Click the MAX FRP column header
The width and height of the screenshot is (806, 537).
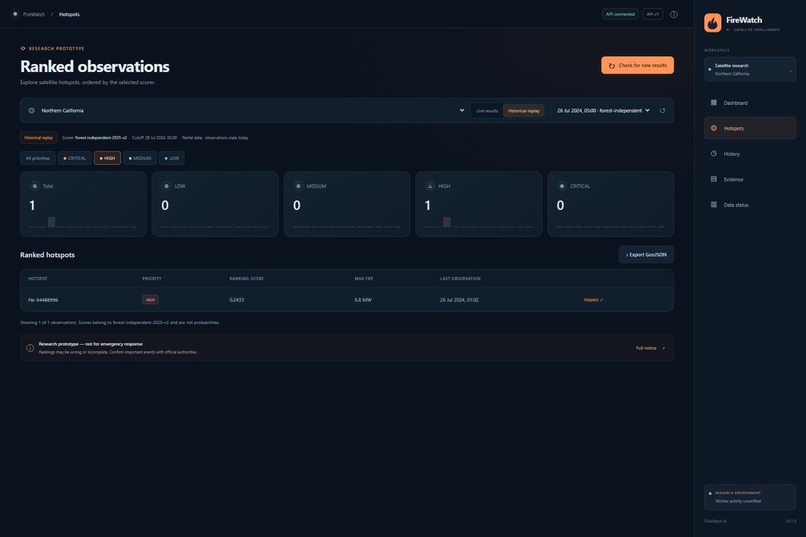[x=363, y=279]
